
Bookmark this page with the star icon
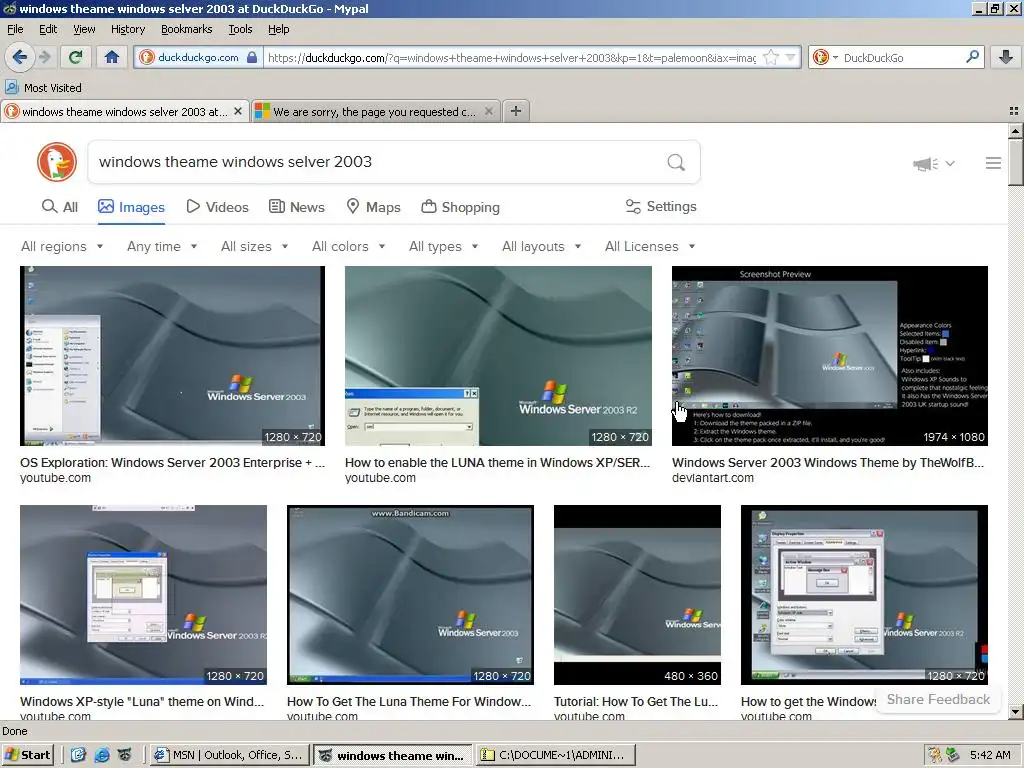pyautogui.click(x=771, y=57)
